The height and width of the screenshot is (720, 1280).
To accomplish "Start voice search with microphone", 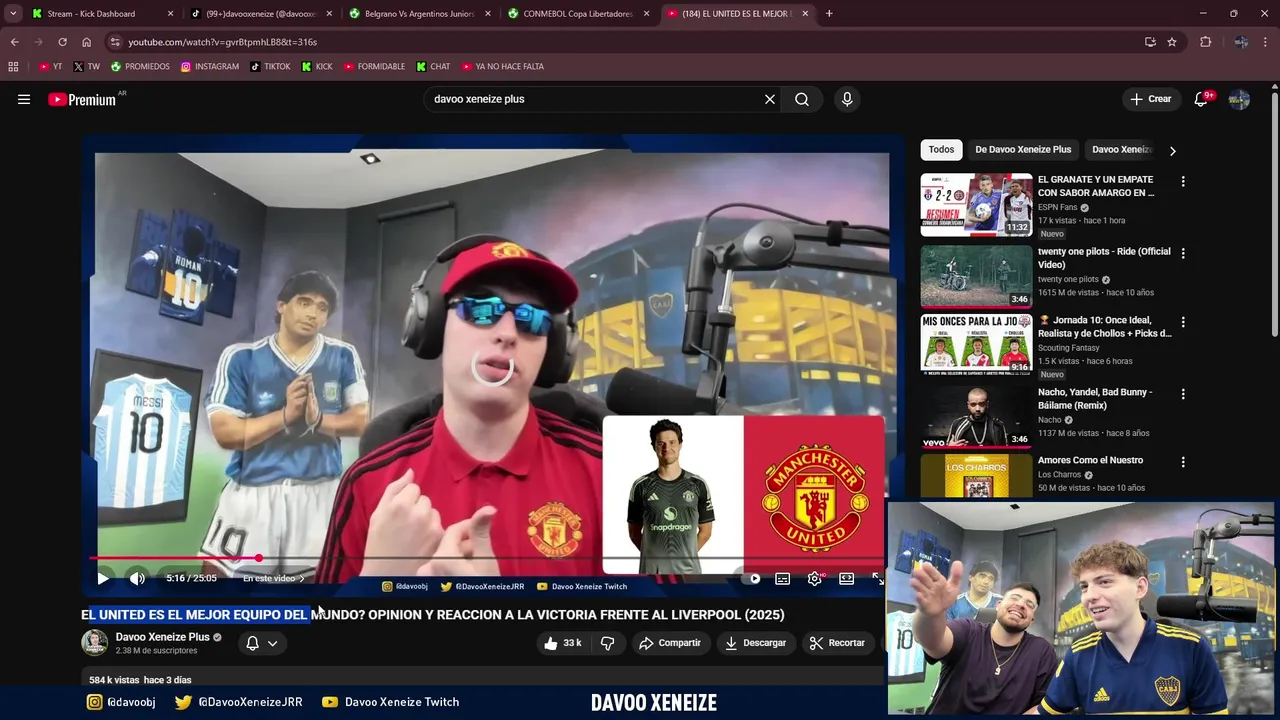I will [x=847, y=99].
